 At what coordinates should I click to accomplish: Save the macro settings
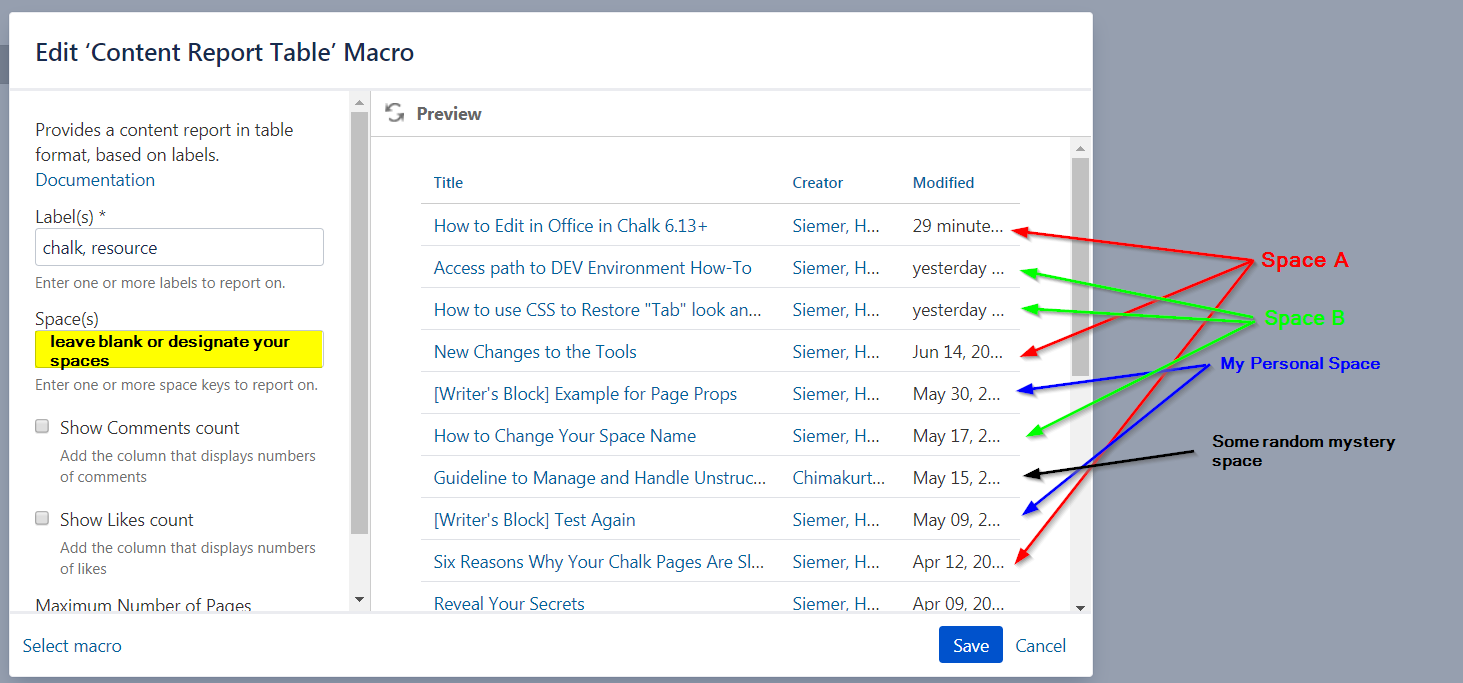(970, 645)
